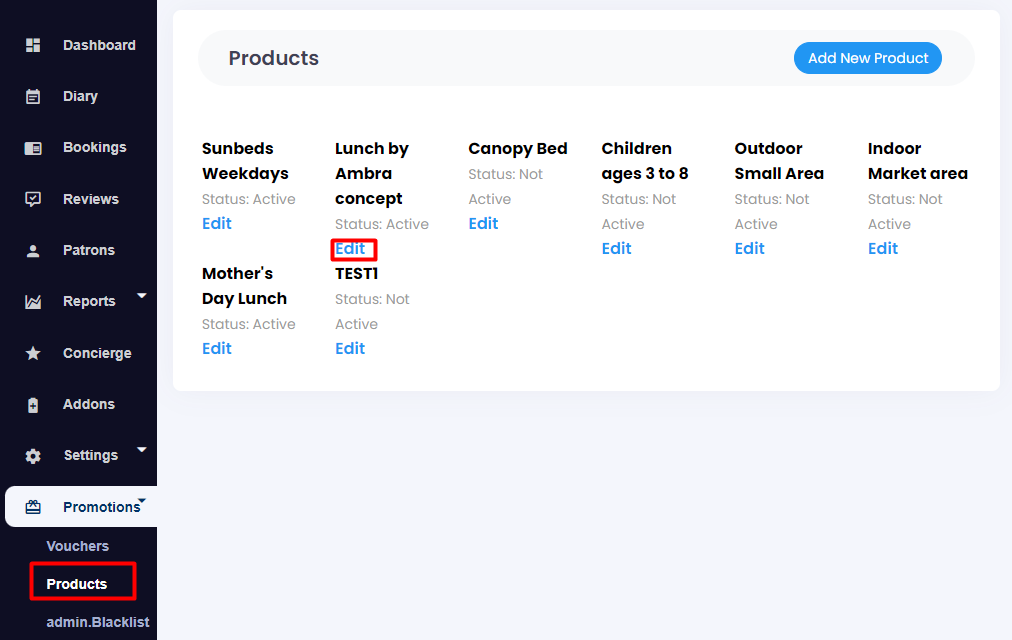Image resolution: width=1012 pixels, height=640 pixels.
Task: Click the Reviews checkmark bubble icon
Action: coord(33,199)
